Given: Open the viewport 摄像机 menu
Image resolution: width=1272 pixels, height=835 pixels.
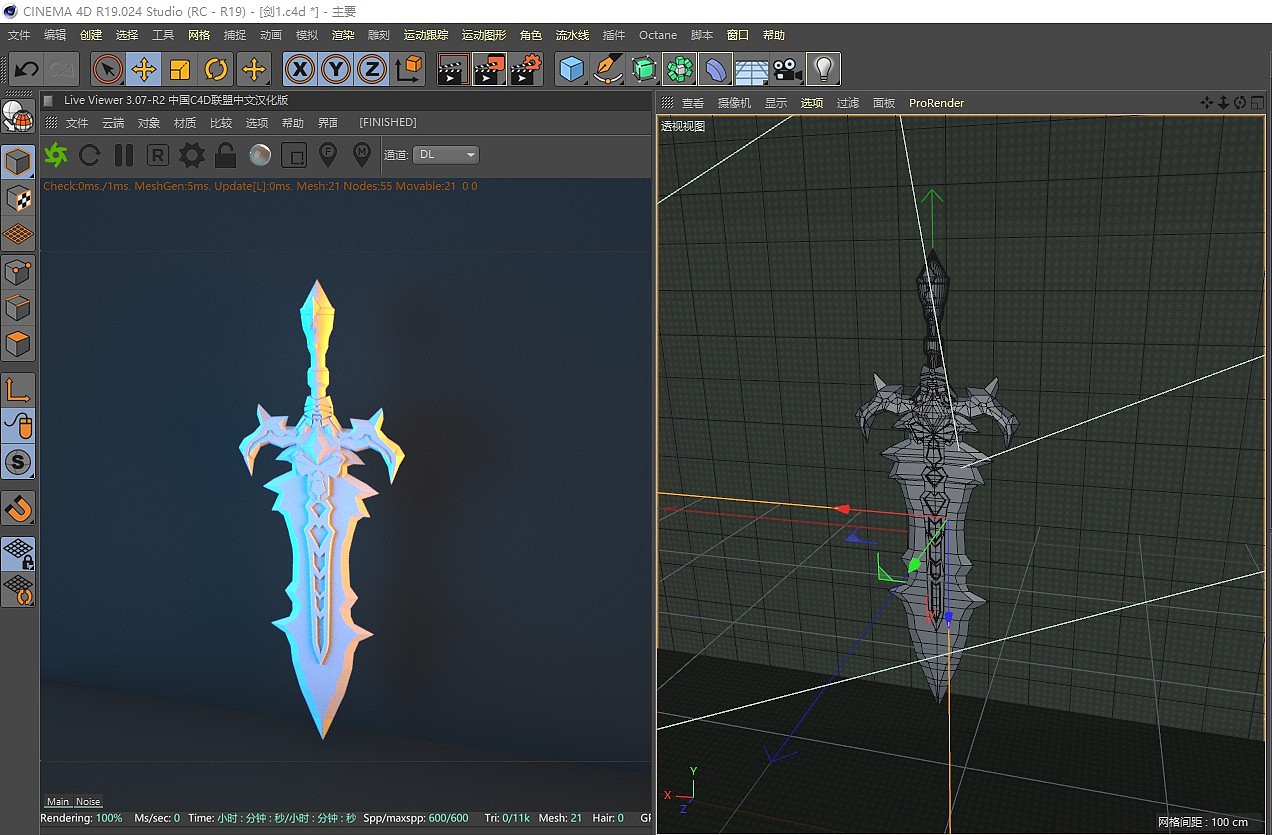Looking at the screenshot, I should click(x=734, y=103).
